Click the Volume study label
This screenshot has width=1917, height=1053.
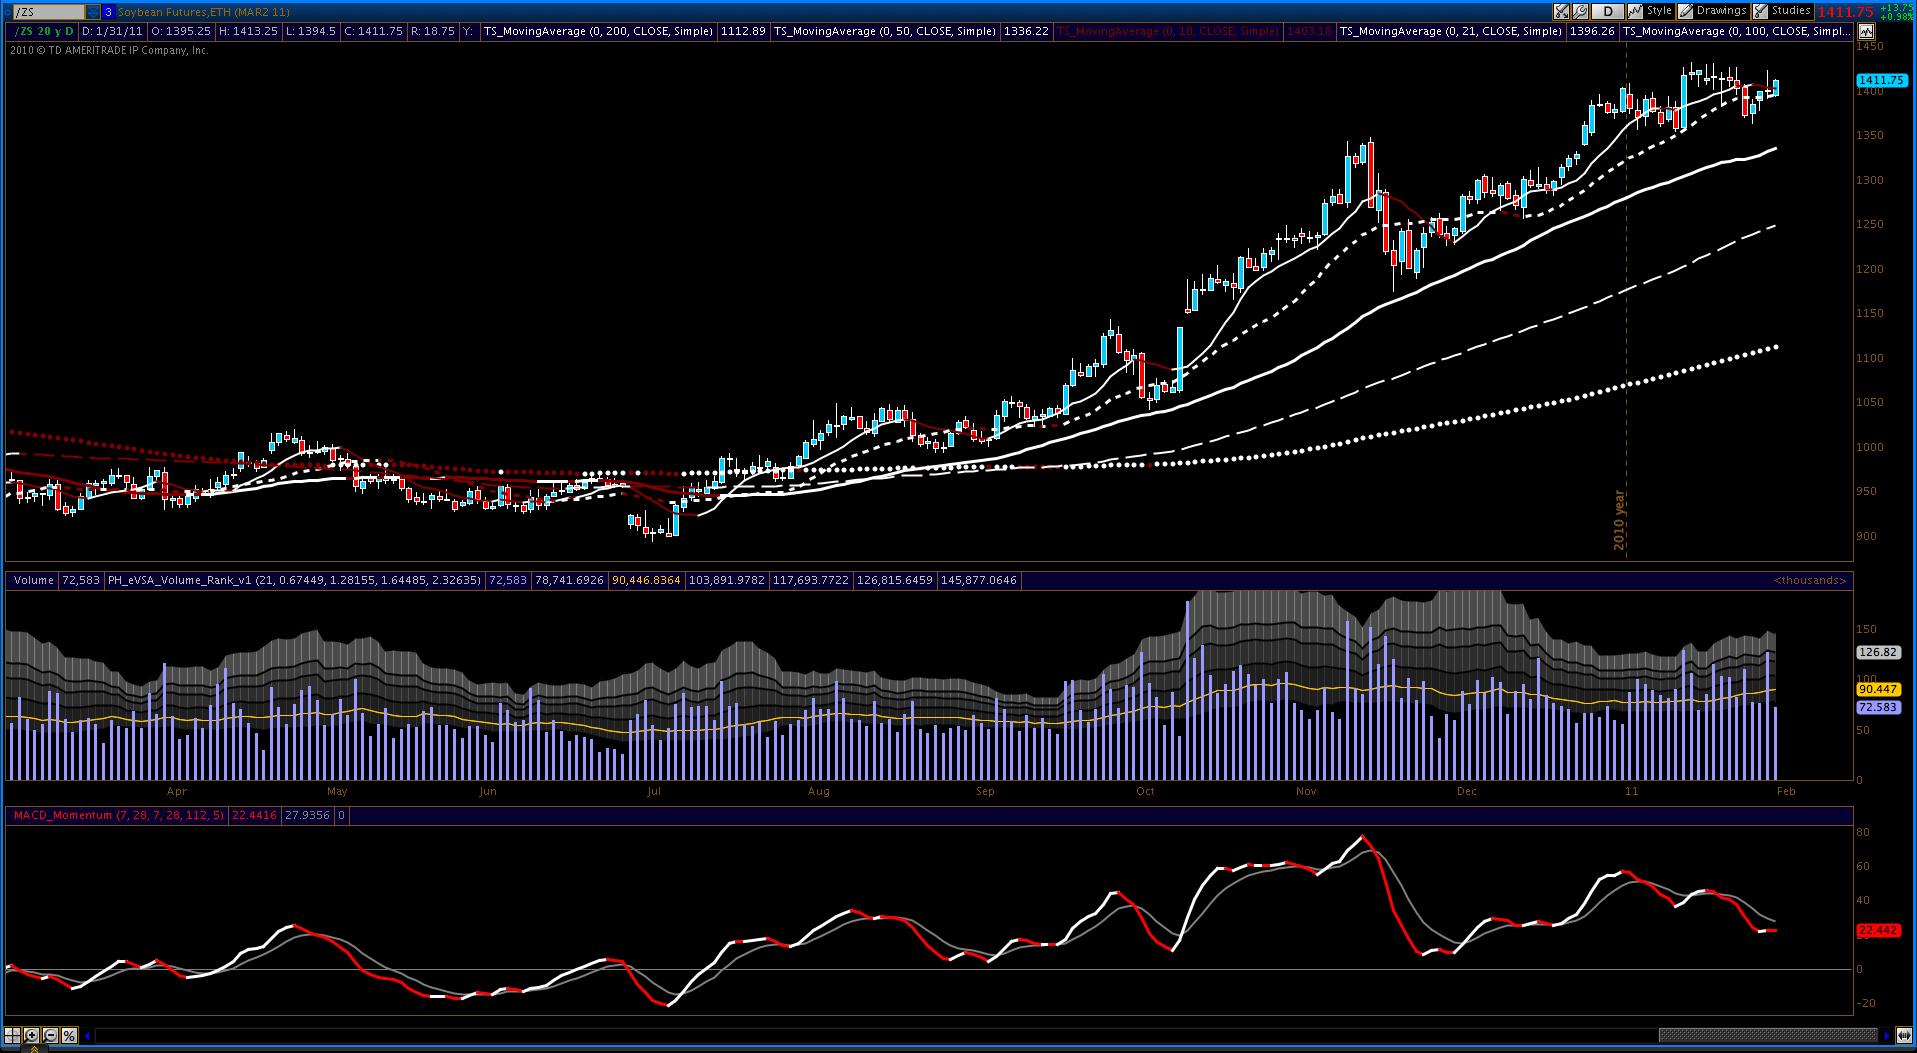point(34,580)
